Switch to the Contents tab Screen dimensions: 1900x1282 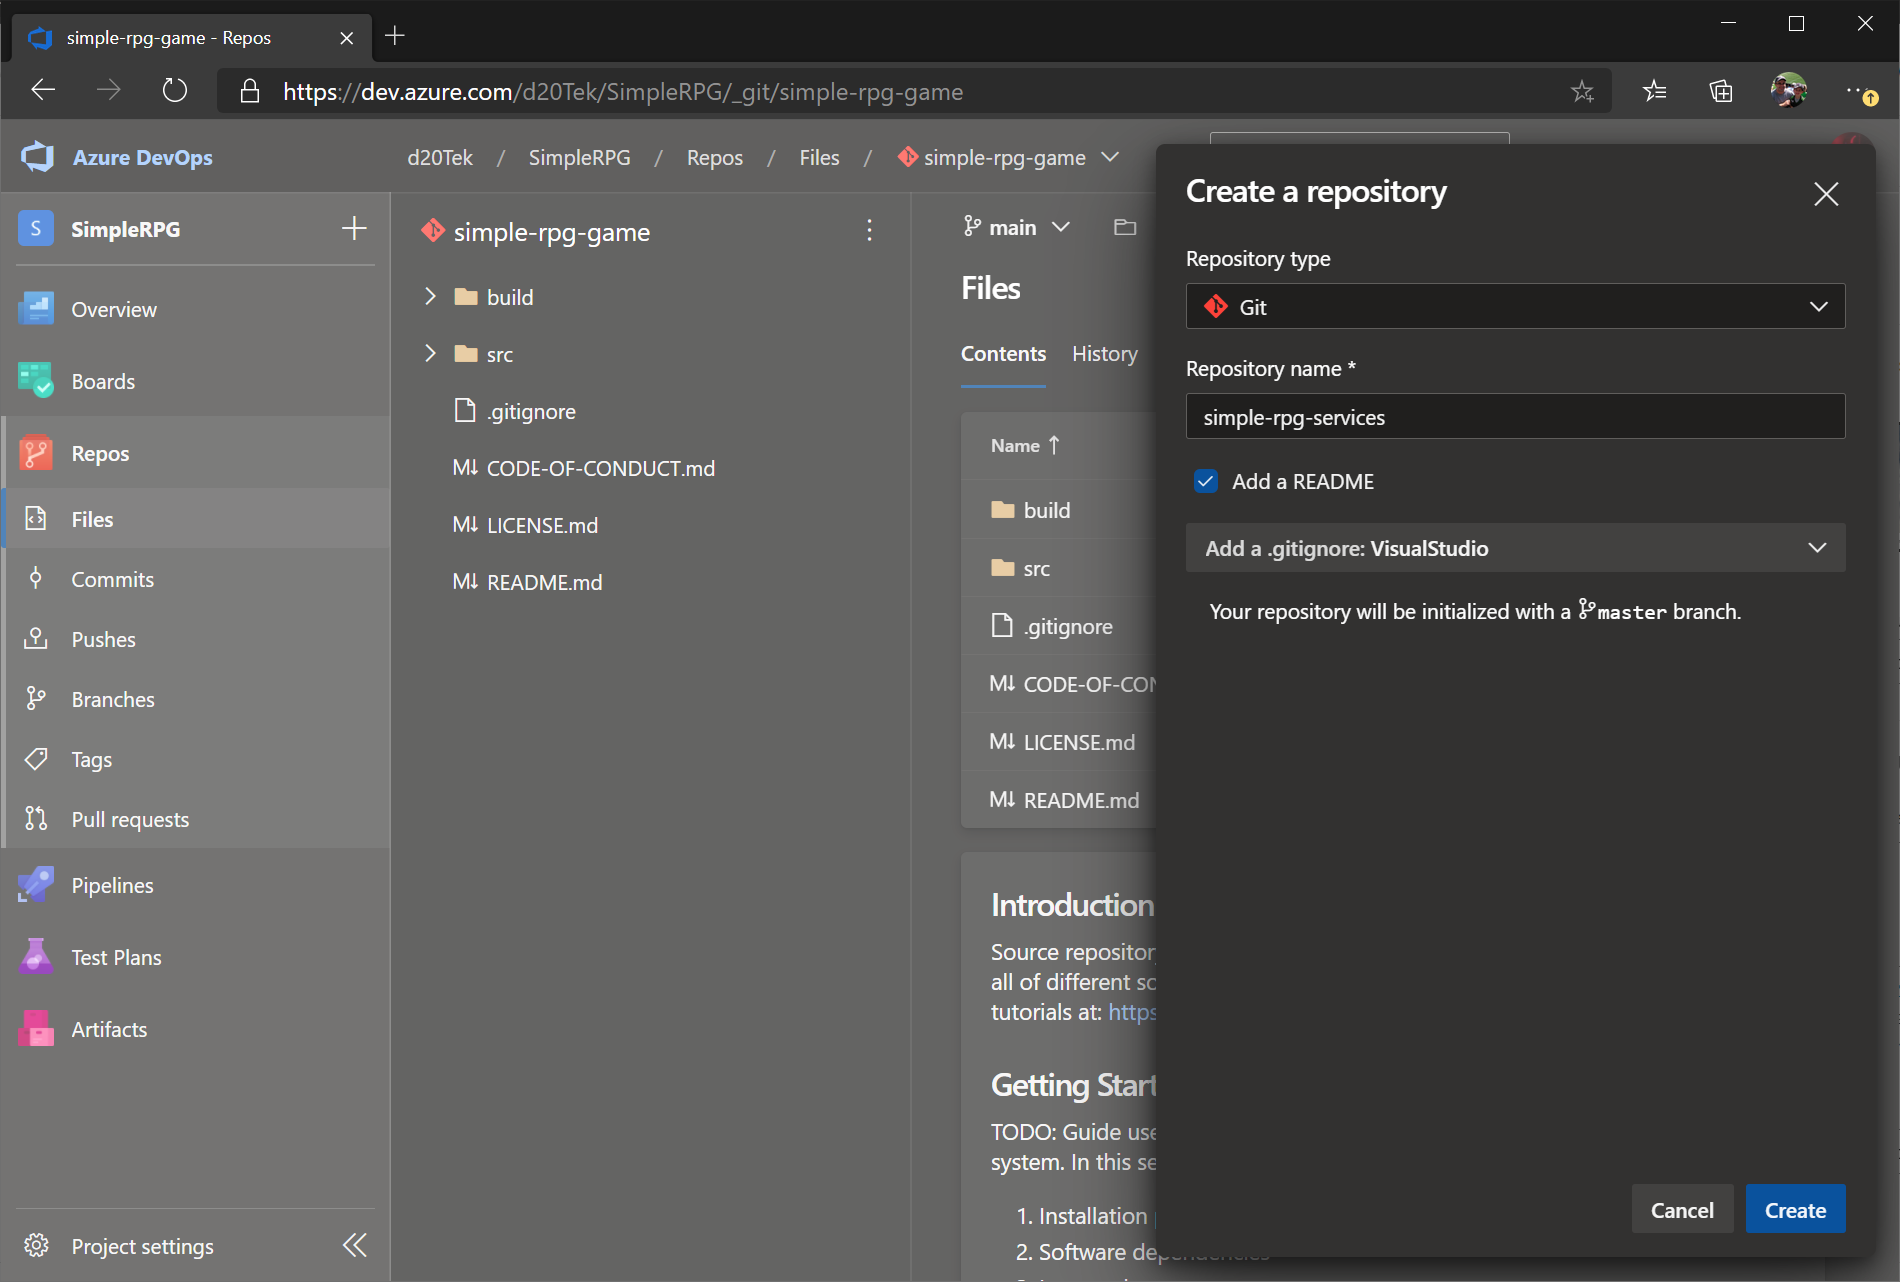tap(1003, 353)
